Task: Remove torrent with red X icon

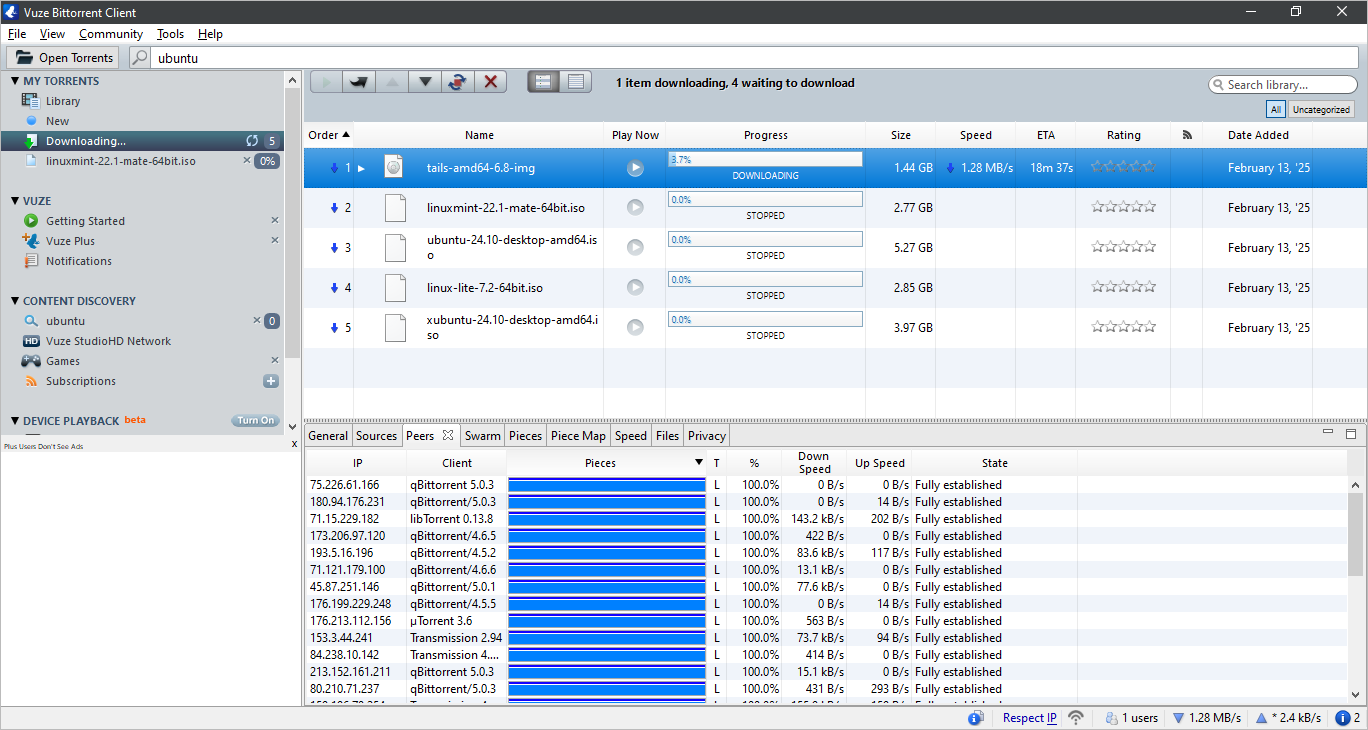Action: click(x=490, y=82)
